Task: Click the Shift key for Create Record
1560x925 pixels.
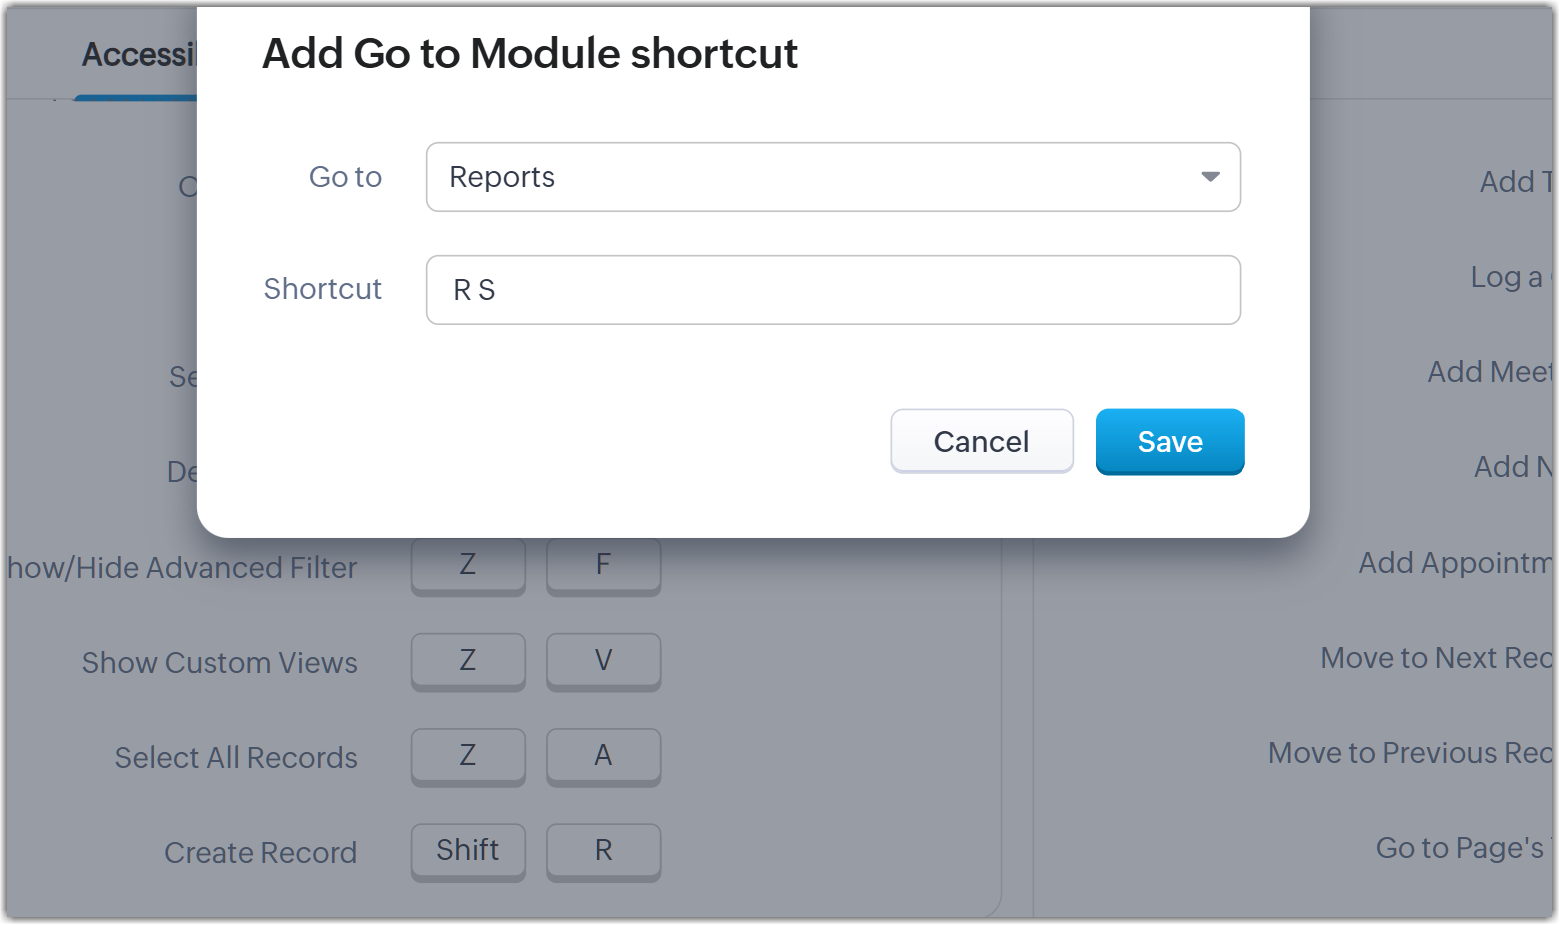Action: point(468,851)
